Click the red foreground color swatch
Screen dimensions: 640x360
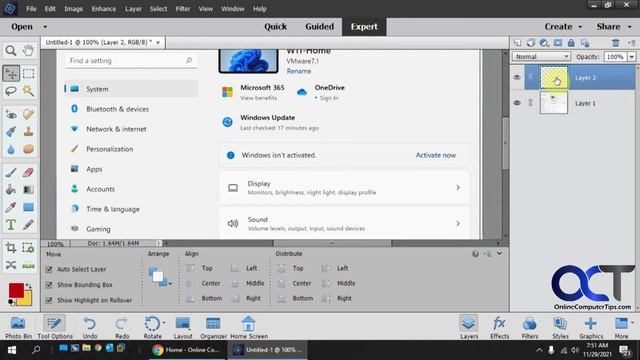click(16, 290)
